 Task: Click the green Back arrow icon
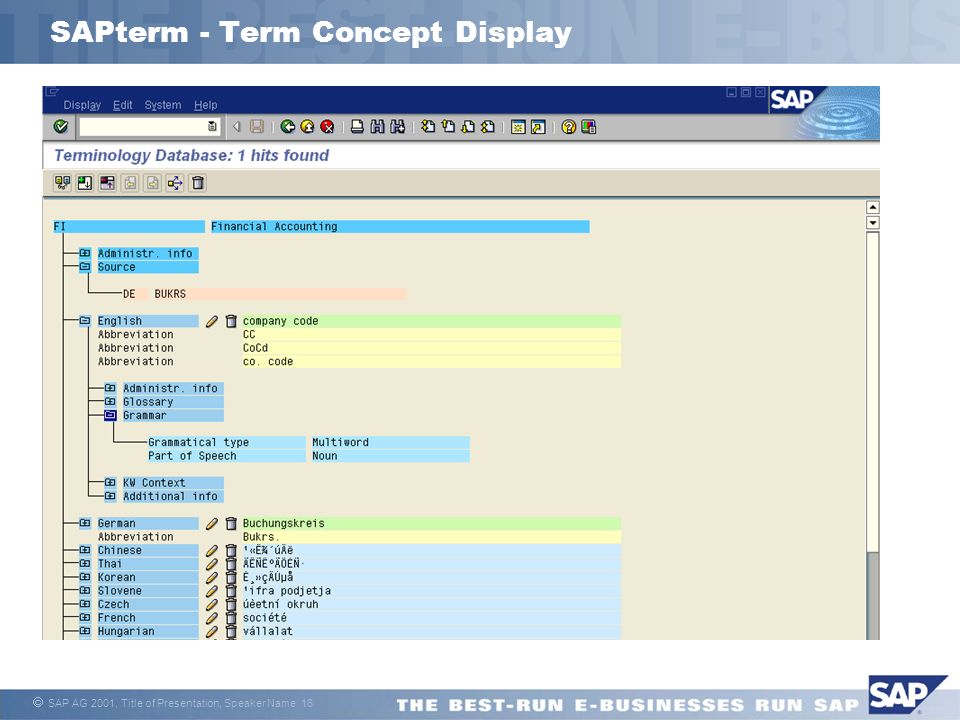point(288,127)
